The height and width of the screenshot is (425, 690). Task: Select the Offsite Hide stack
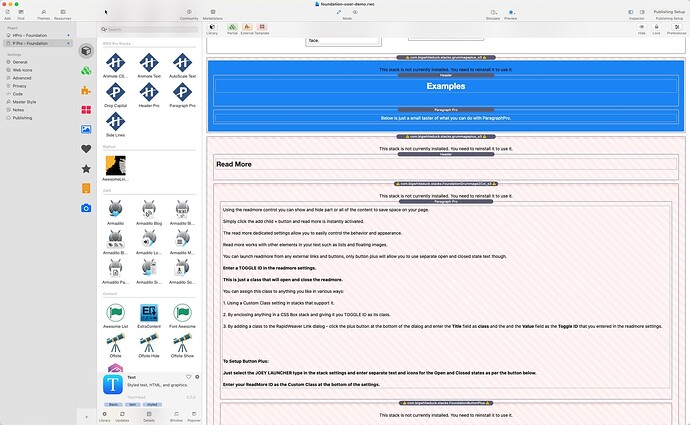click(149, 345)
